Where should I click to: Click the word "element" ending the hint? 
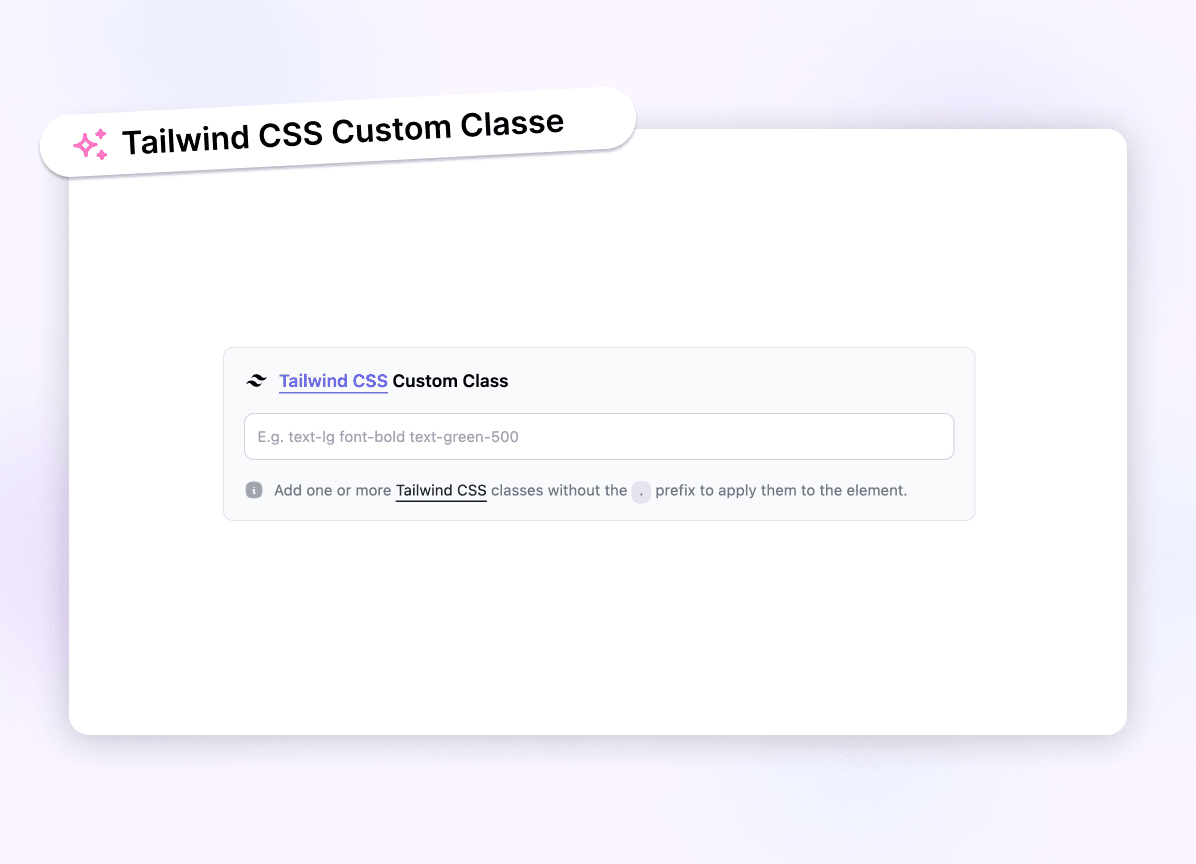click(x=874, y=491)
